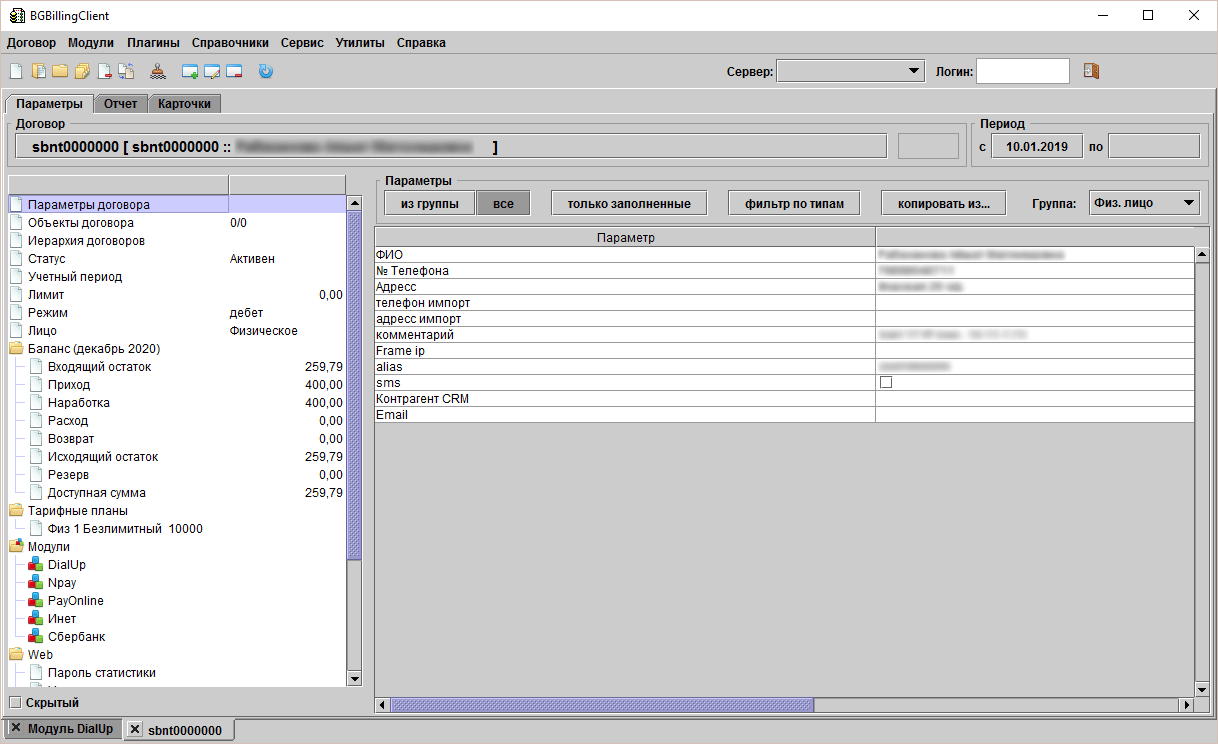Image resolution: width=1218 pixels, height=744 pixels.
Task: Open the DialUp module in tree
Action: 66,565
